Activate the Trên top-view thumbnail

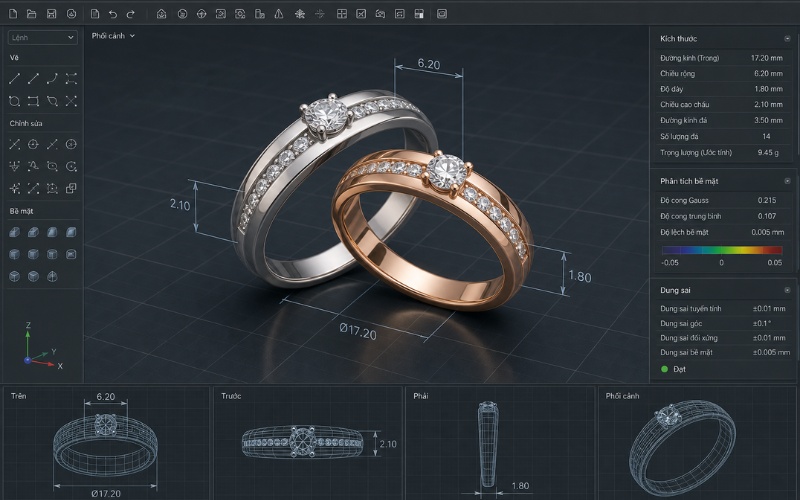(x=106, y=443)
